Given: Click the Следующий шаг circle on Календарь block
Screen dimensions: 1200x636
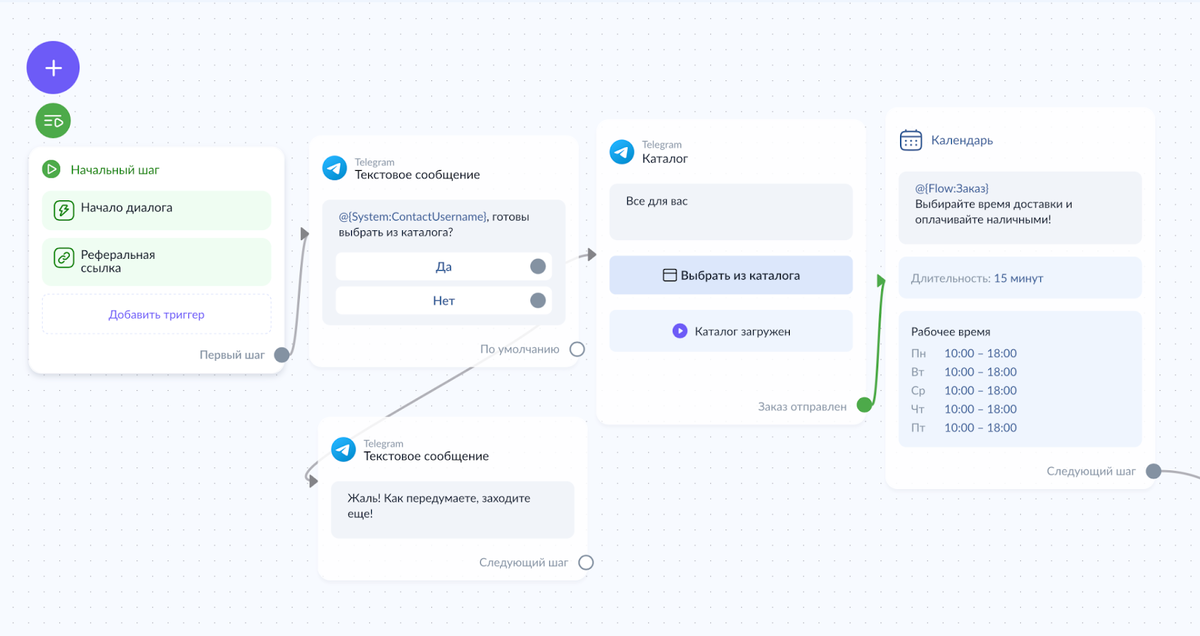Looking at the screenshot, I should [x=1155, y=469].
